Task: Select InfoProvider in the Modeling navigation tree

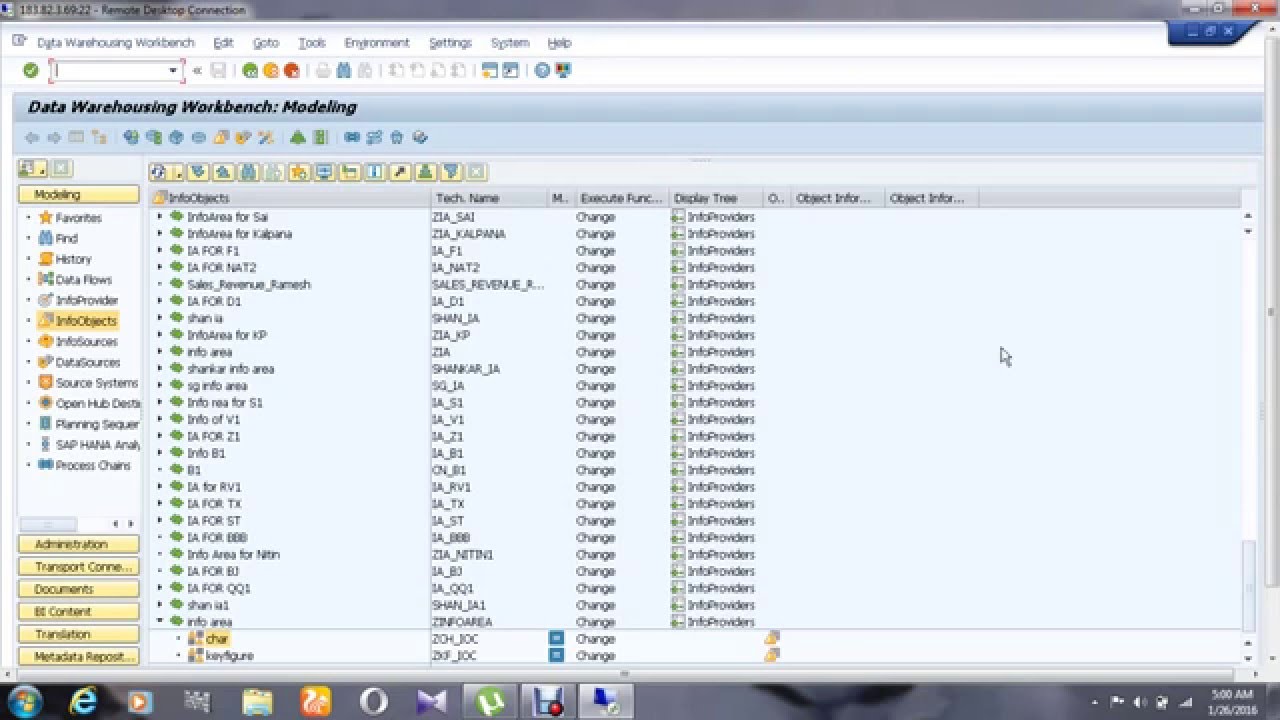Action: point(87,300)
